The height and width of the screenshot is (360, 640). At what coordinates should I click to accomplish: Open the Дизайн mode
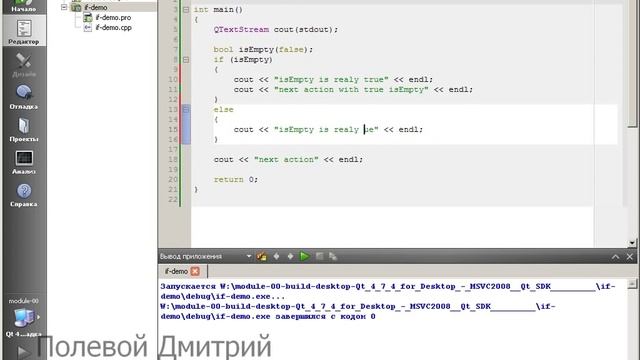[x=24, y=64]
